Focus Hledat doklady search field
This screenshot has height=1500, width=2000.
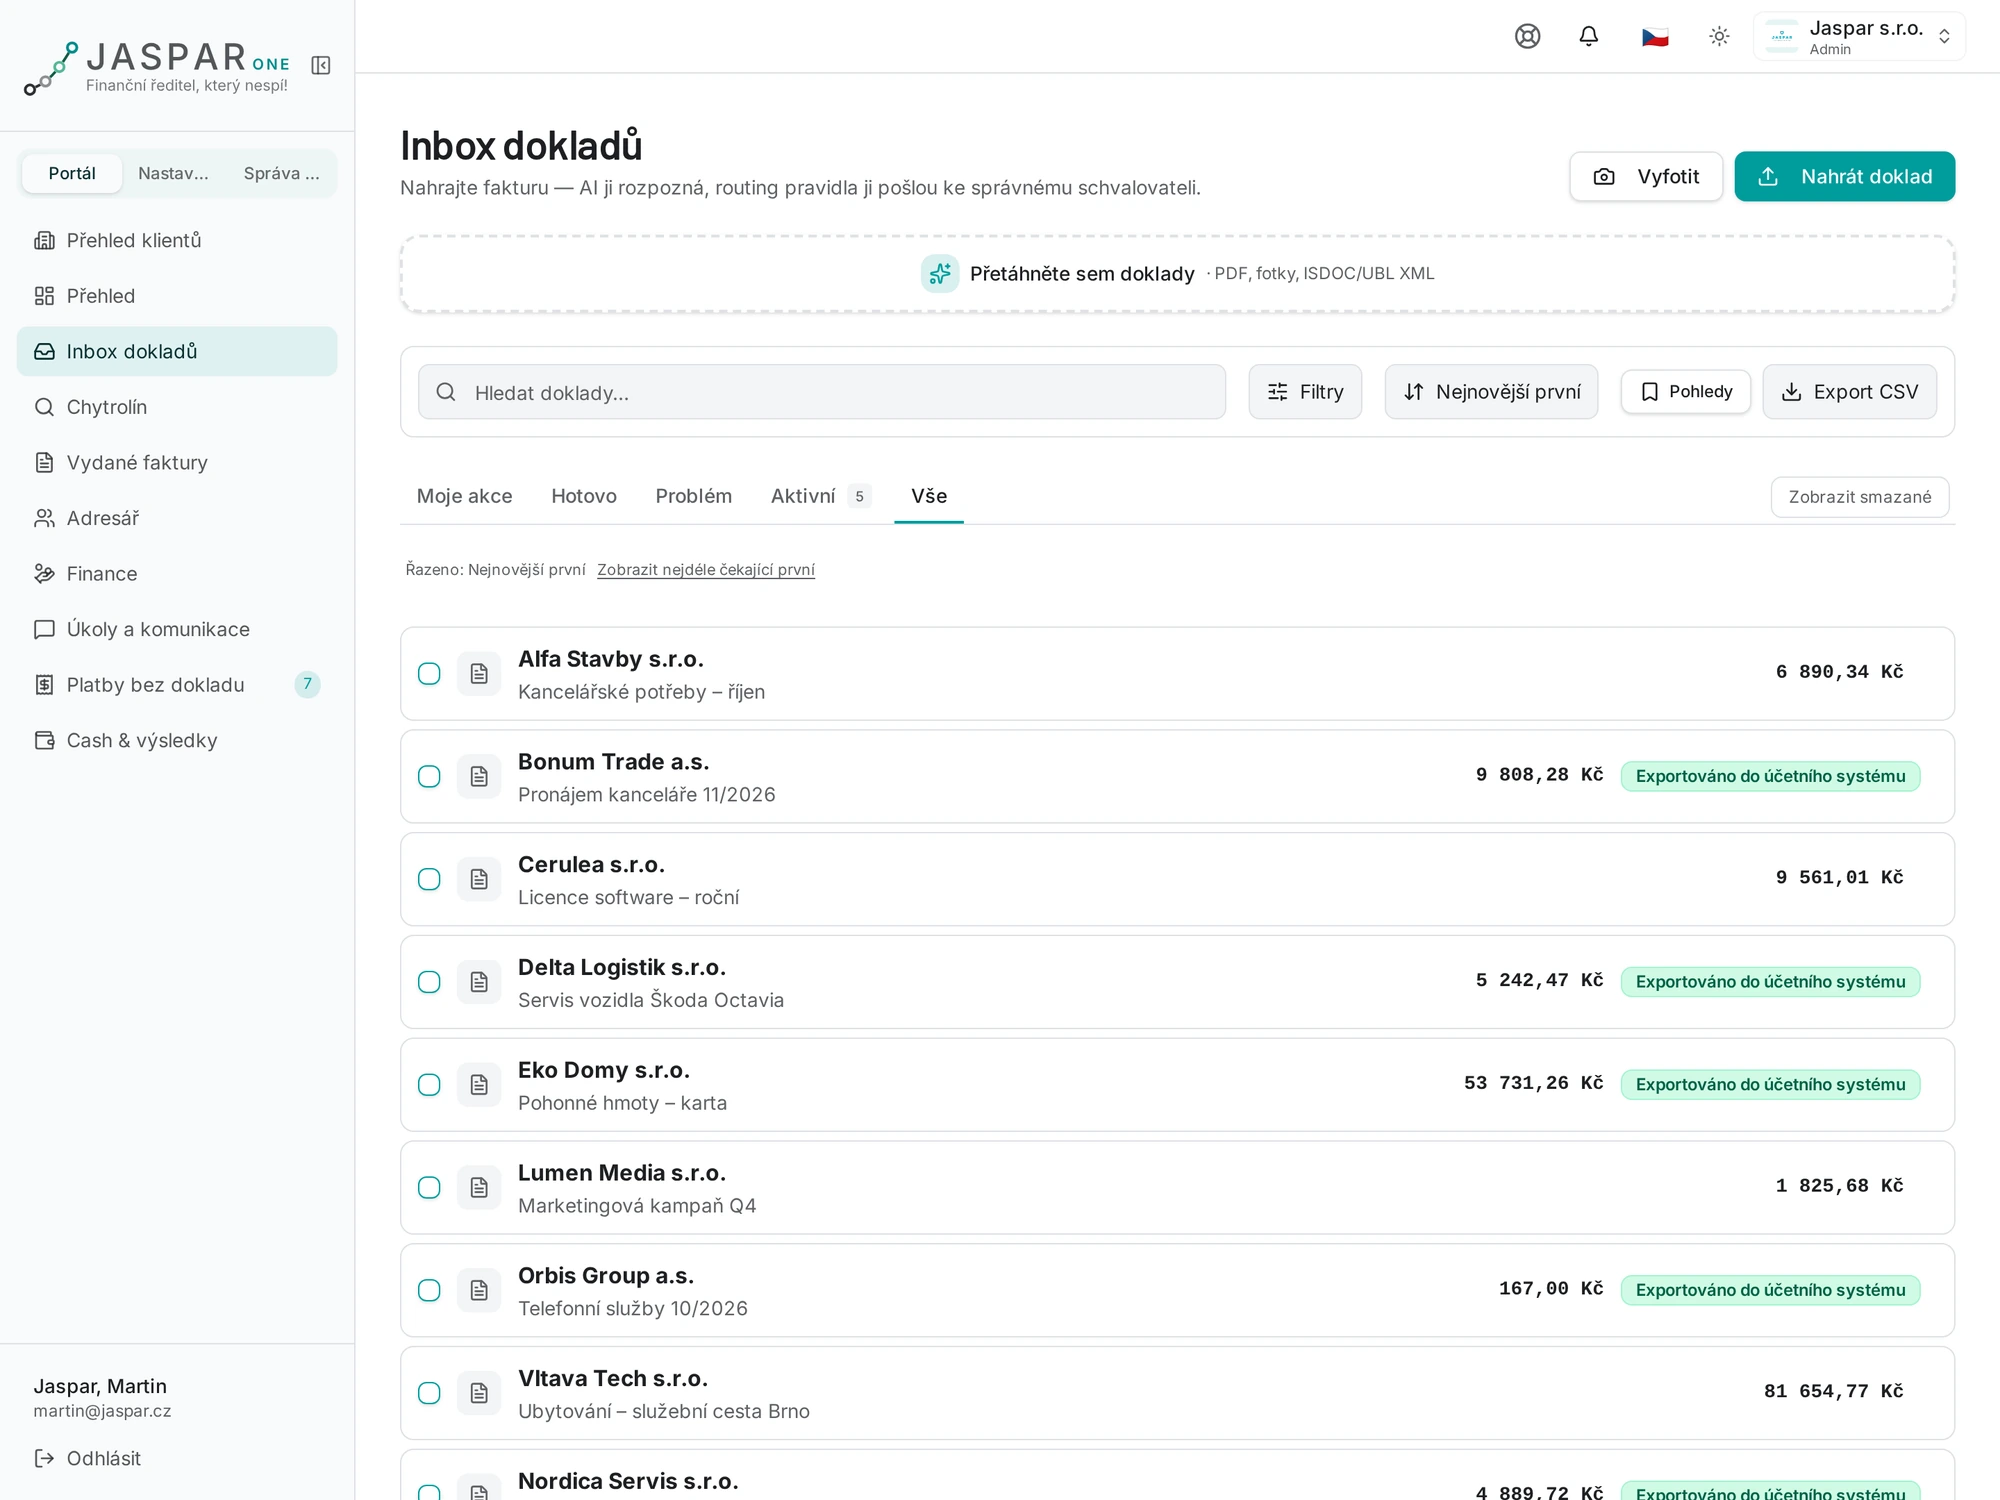click(x=822, y=392)
